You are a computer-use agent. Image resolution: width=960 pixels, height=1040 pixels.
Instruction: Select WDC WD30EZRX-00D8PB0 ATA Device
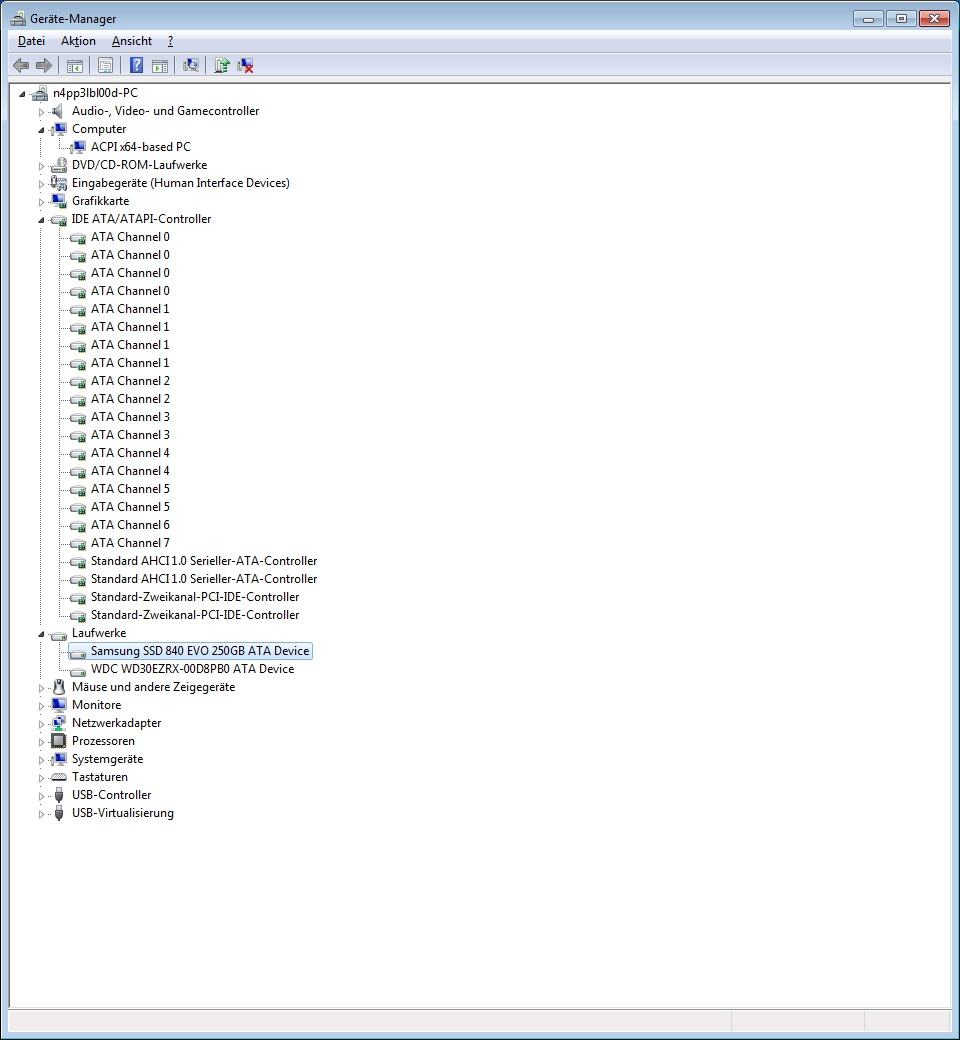[x=192, y=669]
